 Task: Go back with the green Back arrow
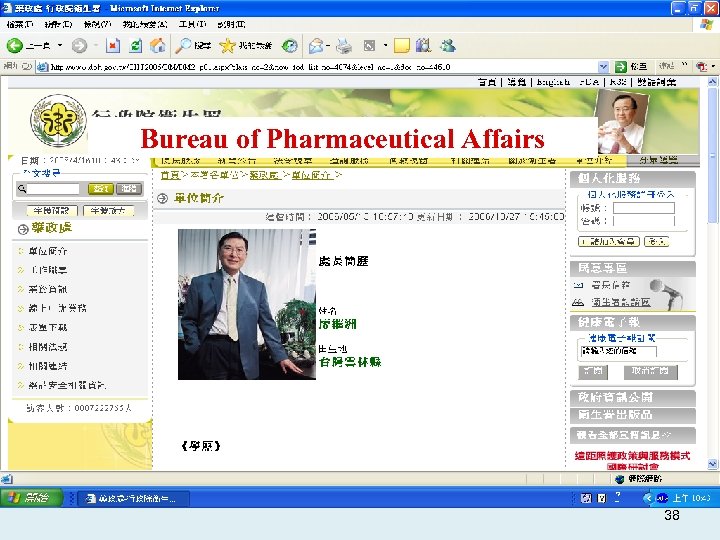click(x=15, y=45)
